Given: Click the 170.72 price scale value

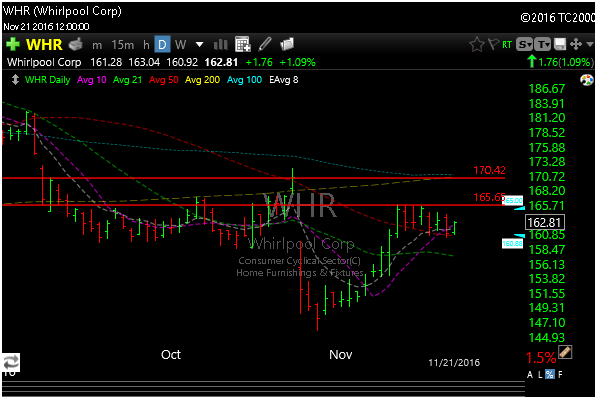Looking at the screenshot, I should [546, 176].
